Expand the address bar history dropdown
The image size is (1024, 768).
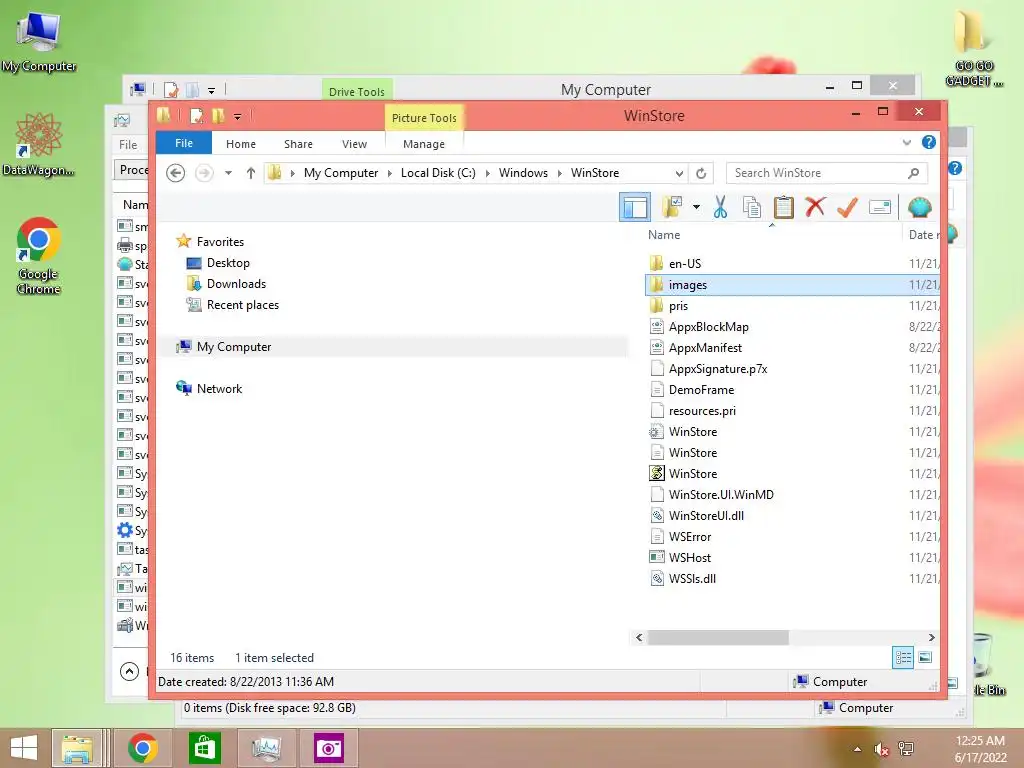679,173
